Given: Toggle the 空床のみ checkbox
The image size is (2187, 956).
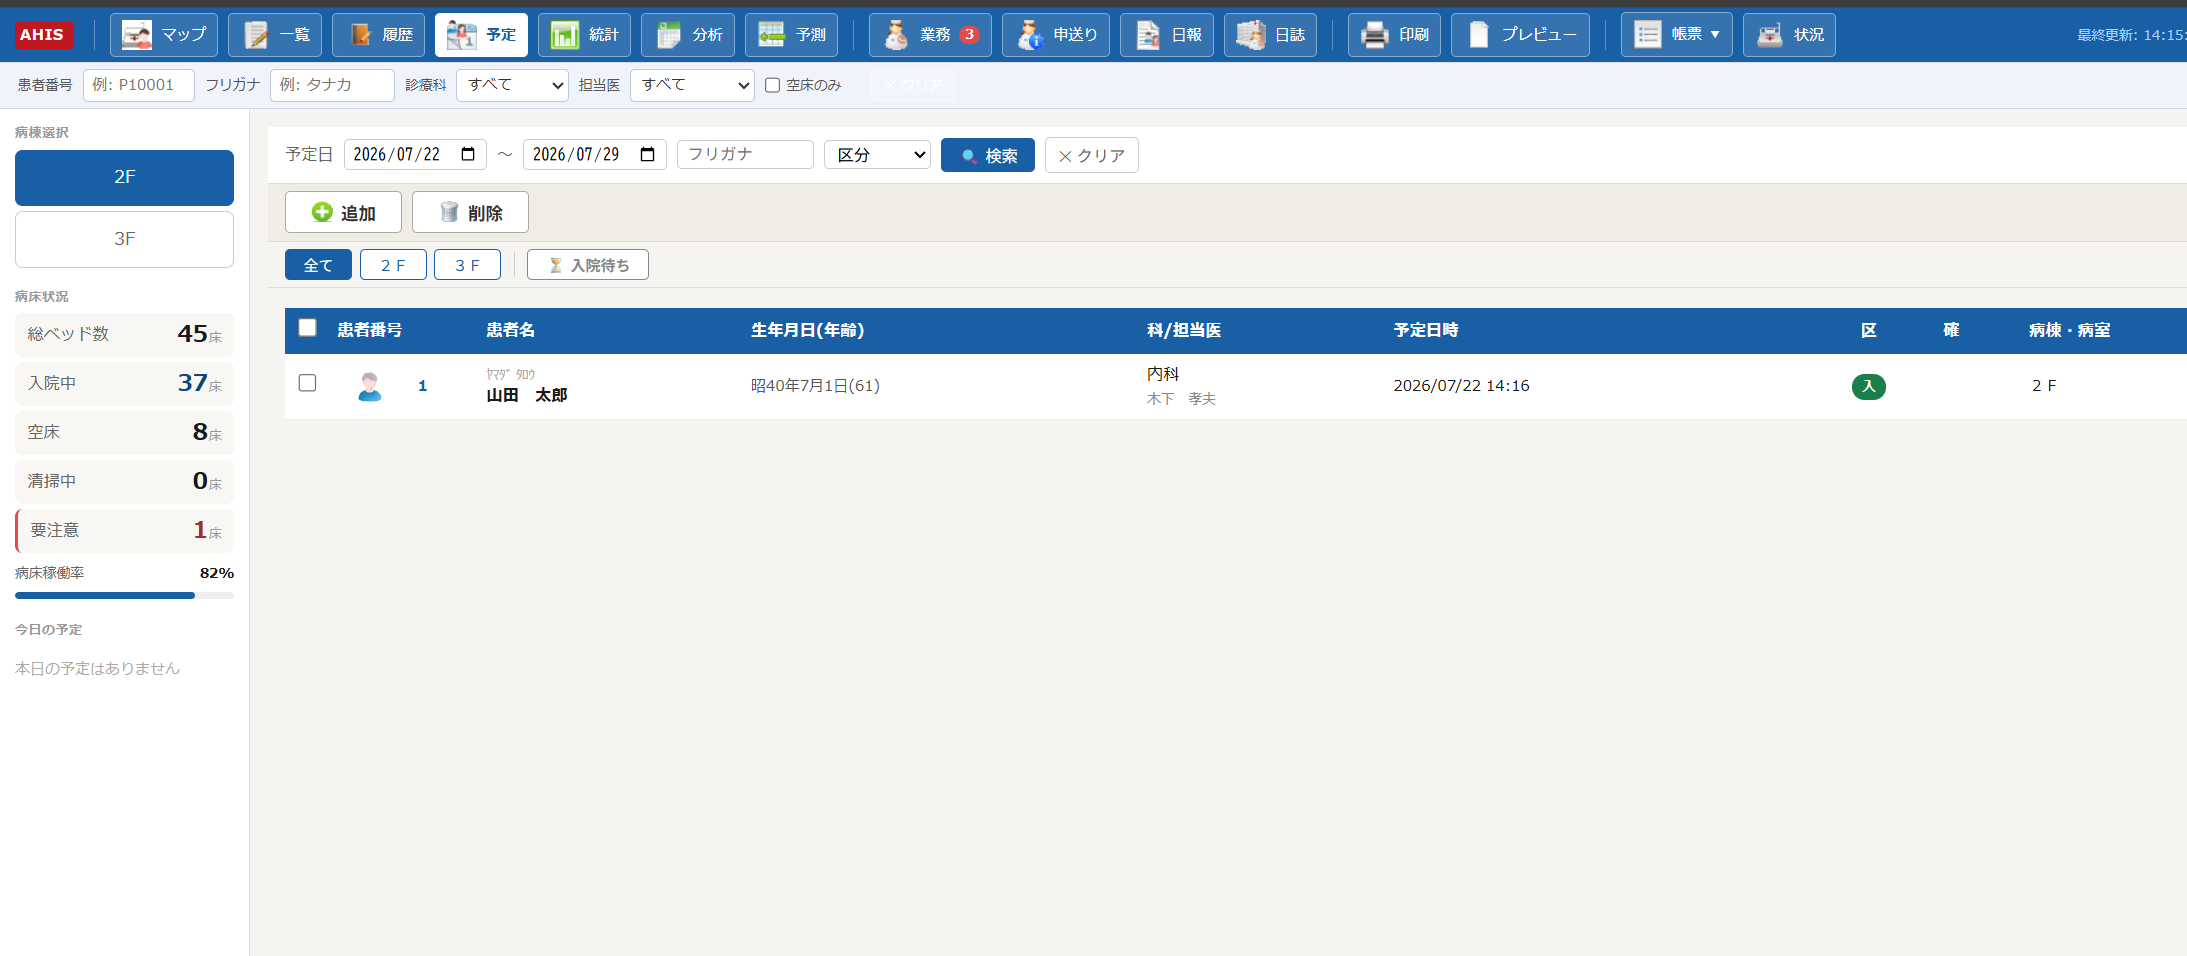Looking at the screenshot, I should (772, 85).
